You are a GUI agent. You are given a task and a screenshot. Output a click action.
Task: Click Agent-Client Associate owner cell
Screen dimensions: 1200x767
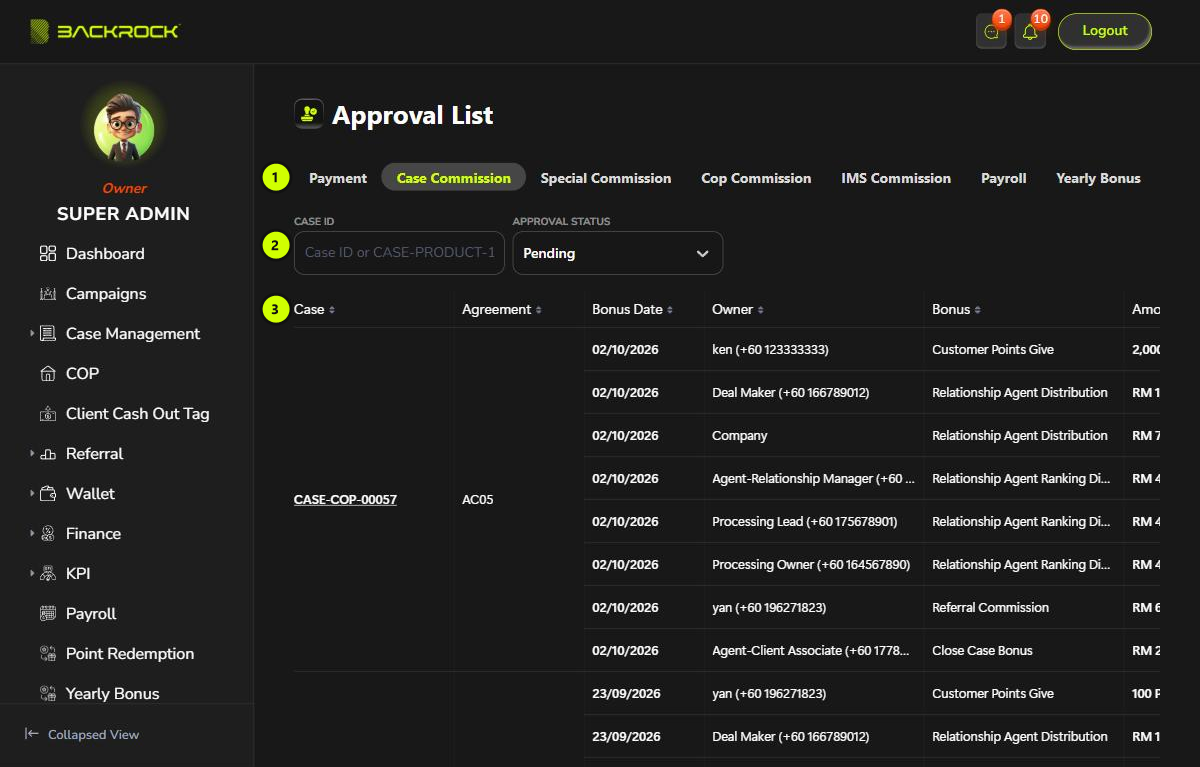(x=813, y=651)
